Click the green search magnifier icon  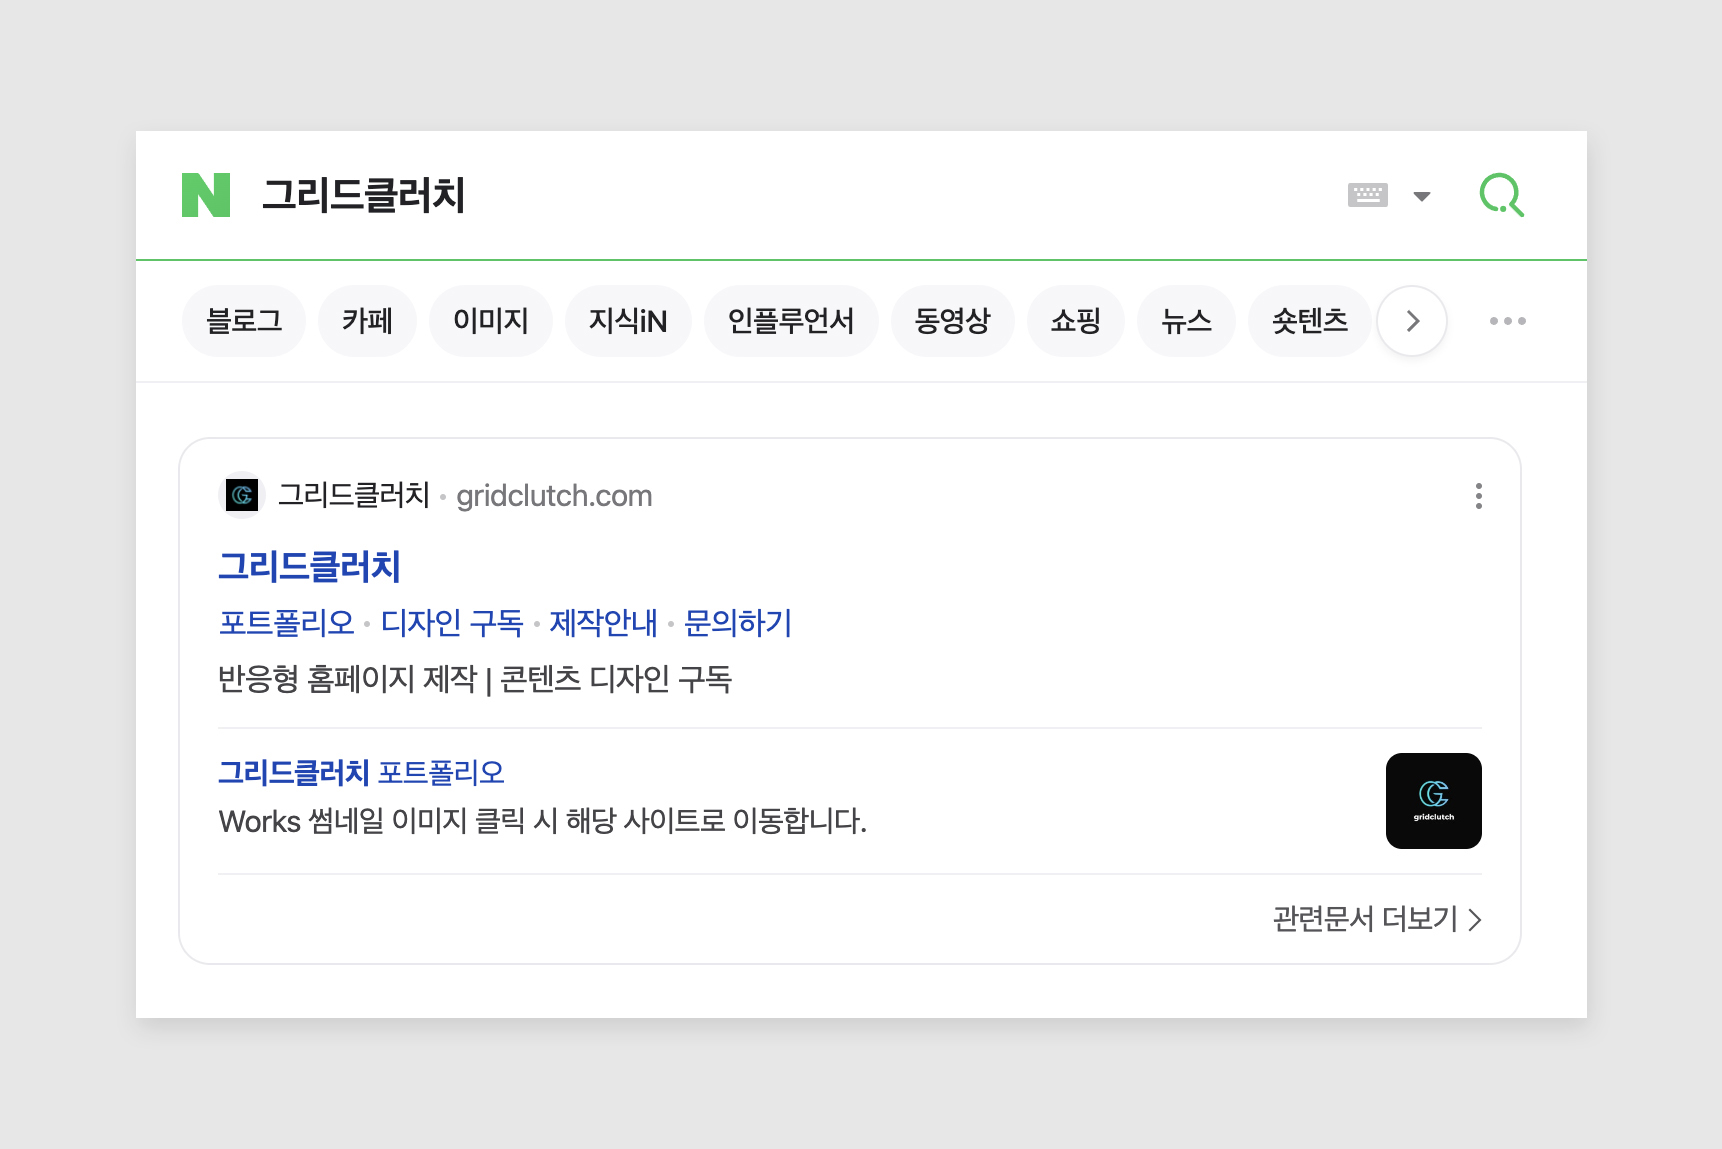pos(1501,195)
